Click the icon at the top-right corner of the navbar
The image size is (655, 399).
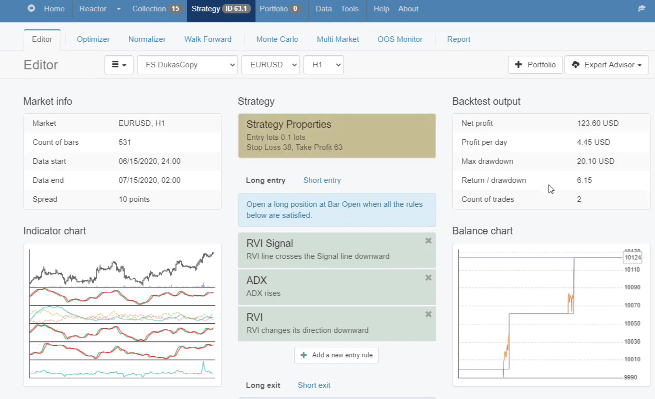click(642, 8)
